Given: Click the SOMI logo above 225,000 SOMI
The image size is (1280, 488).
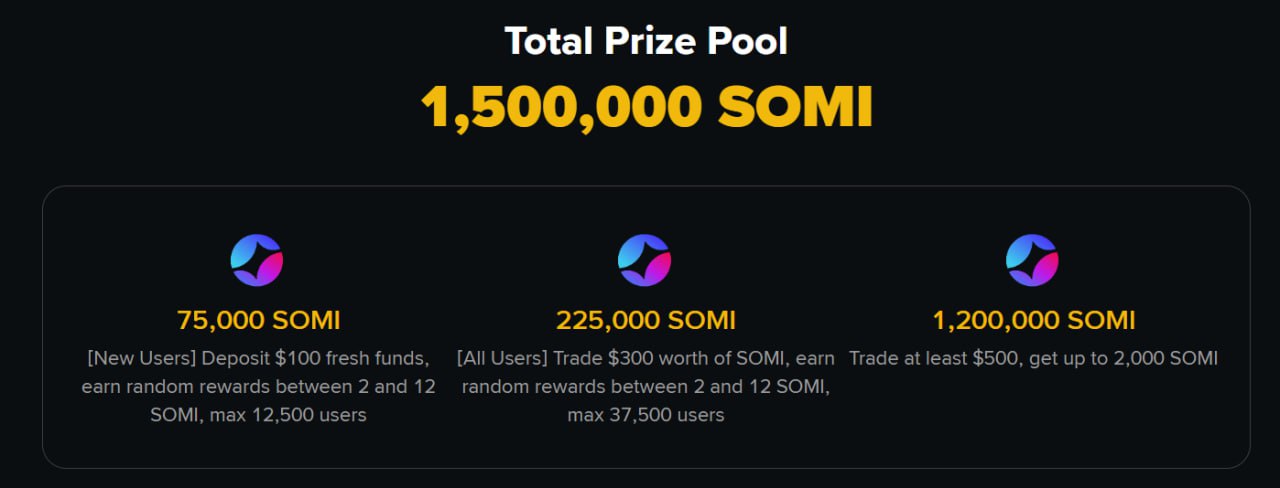Looking at the screenshot, I should pyautogui.click(x=644, y=260).
